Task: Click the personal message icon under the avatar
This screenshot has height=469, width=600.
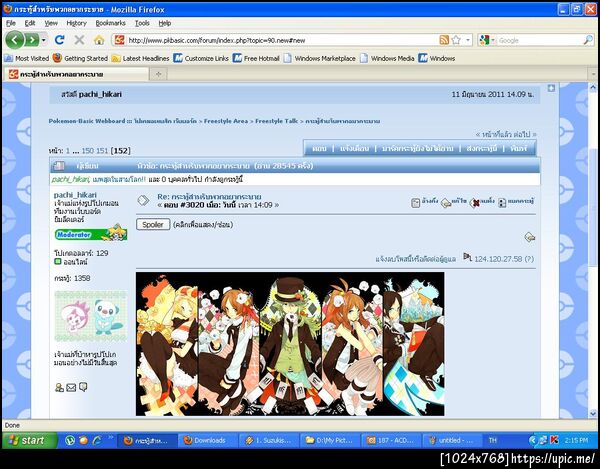Action: tap(83, 387)
